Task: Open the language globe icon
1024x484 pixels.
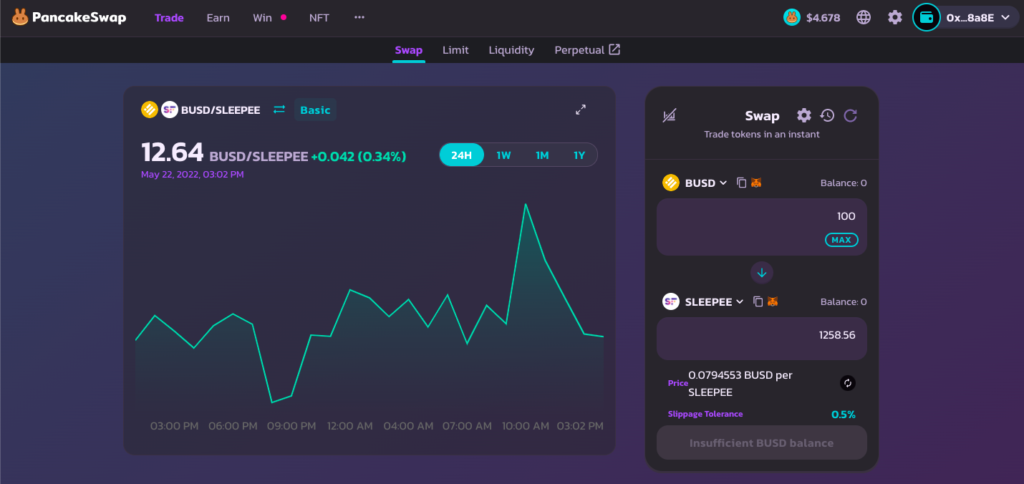Action: coord(863,18)
